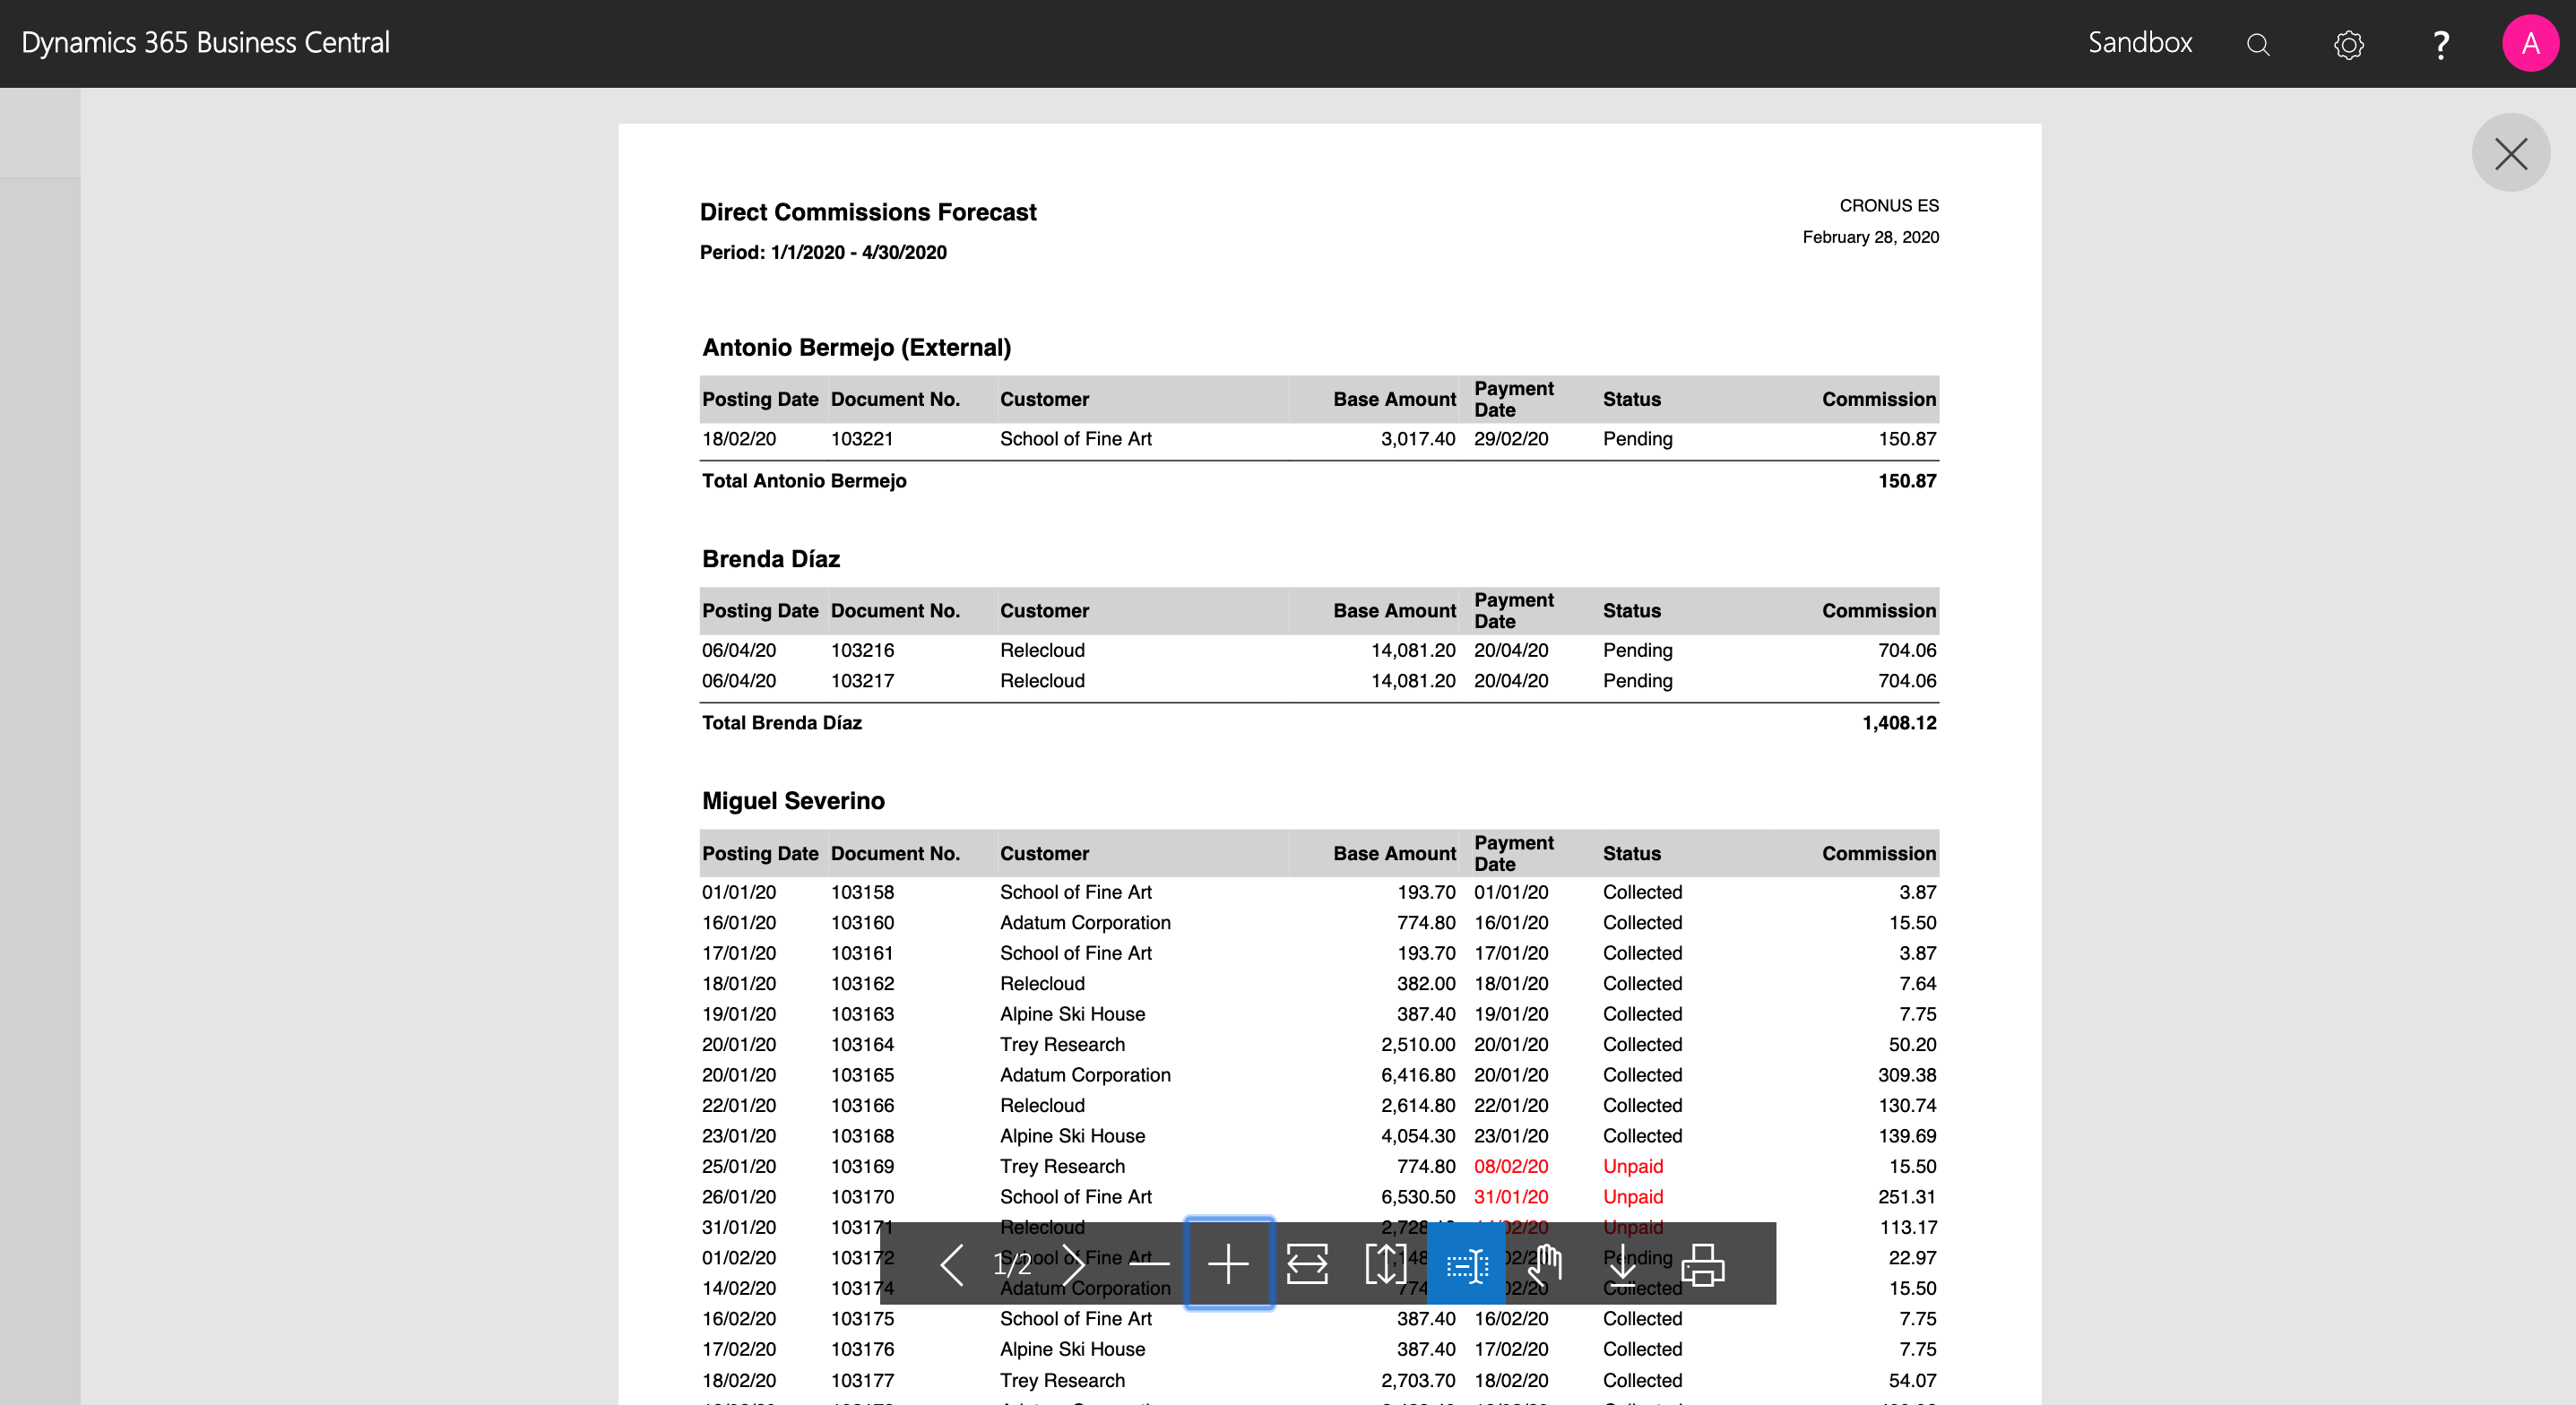Click the Unpaid status for document 103169
Image resolution: width=2576 pixels, height=1405 pixels.
1632,1166
